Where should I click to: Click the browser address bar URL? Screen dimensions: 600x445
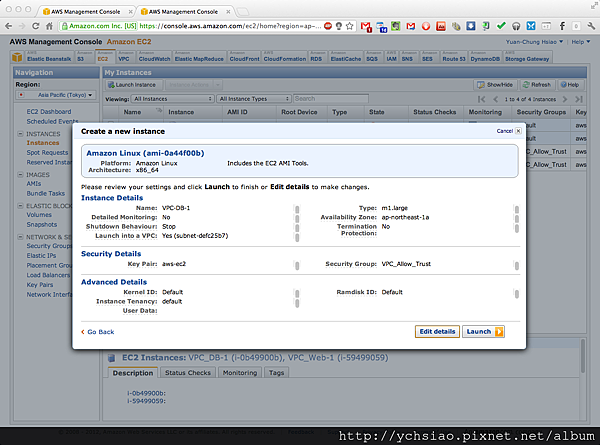point(230,26)
